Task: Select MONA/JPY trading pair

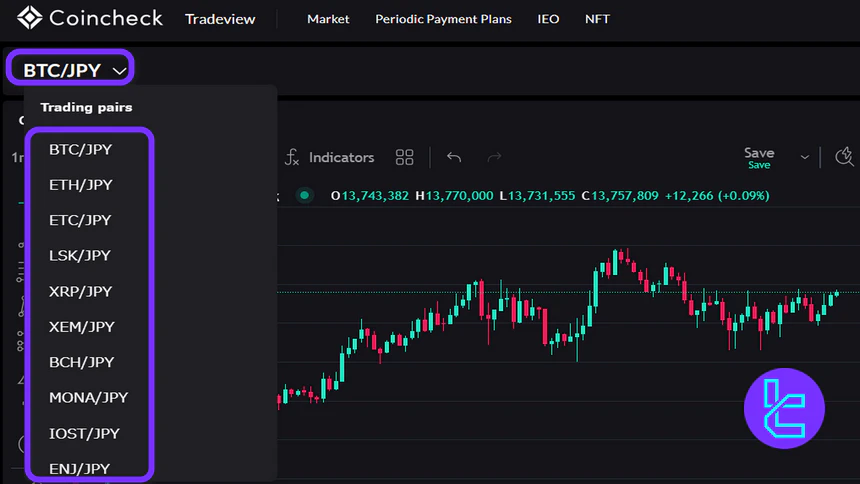Action: tap(88, 397)
